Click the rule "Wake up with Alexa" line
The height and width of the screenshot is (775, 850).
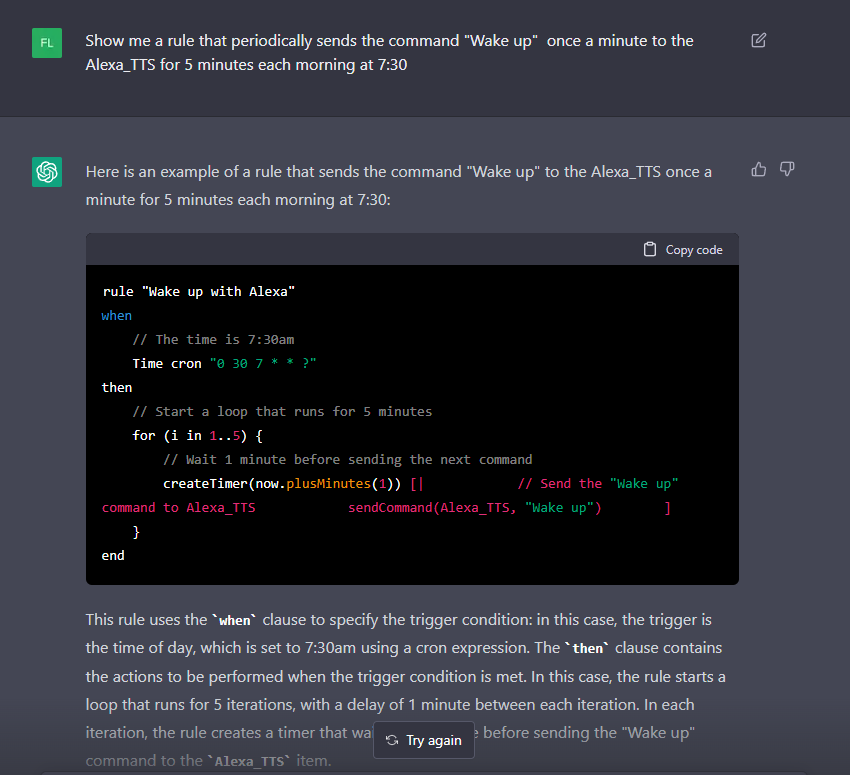(x=199, y=292)
